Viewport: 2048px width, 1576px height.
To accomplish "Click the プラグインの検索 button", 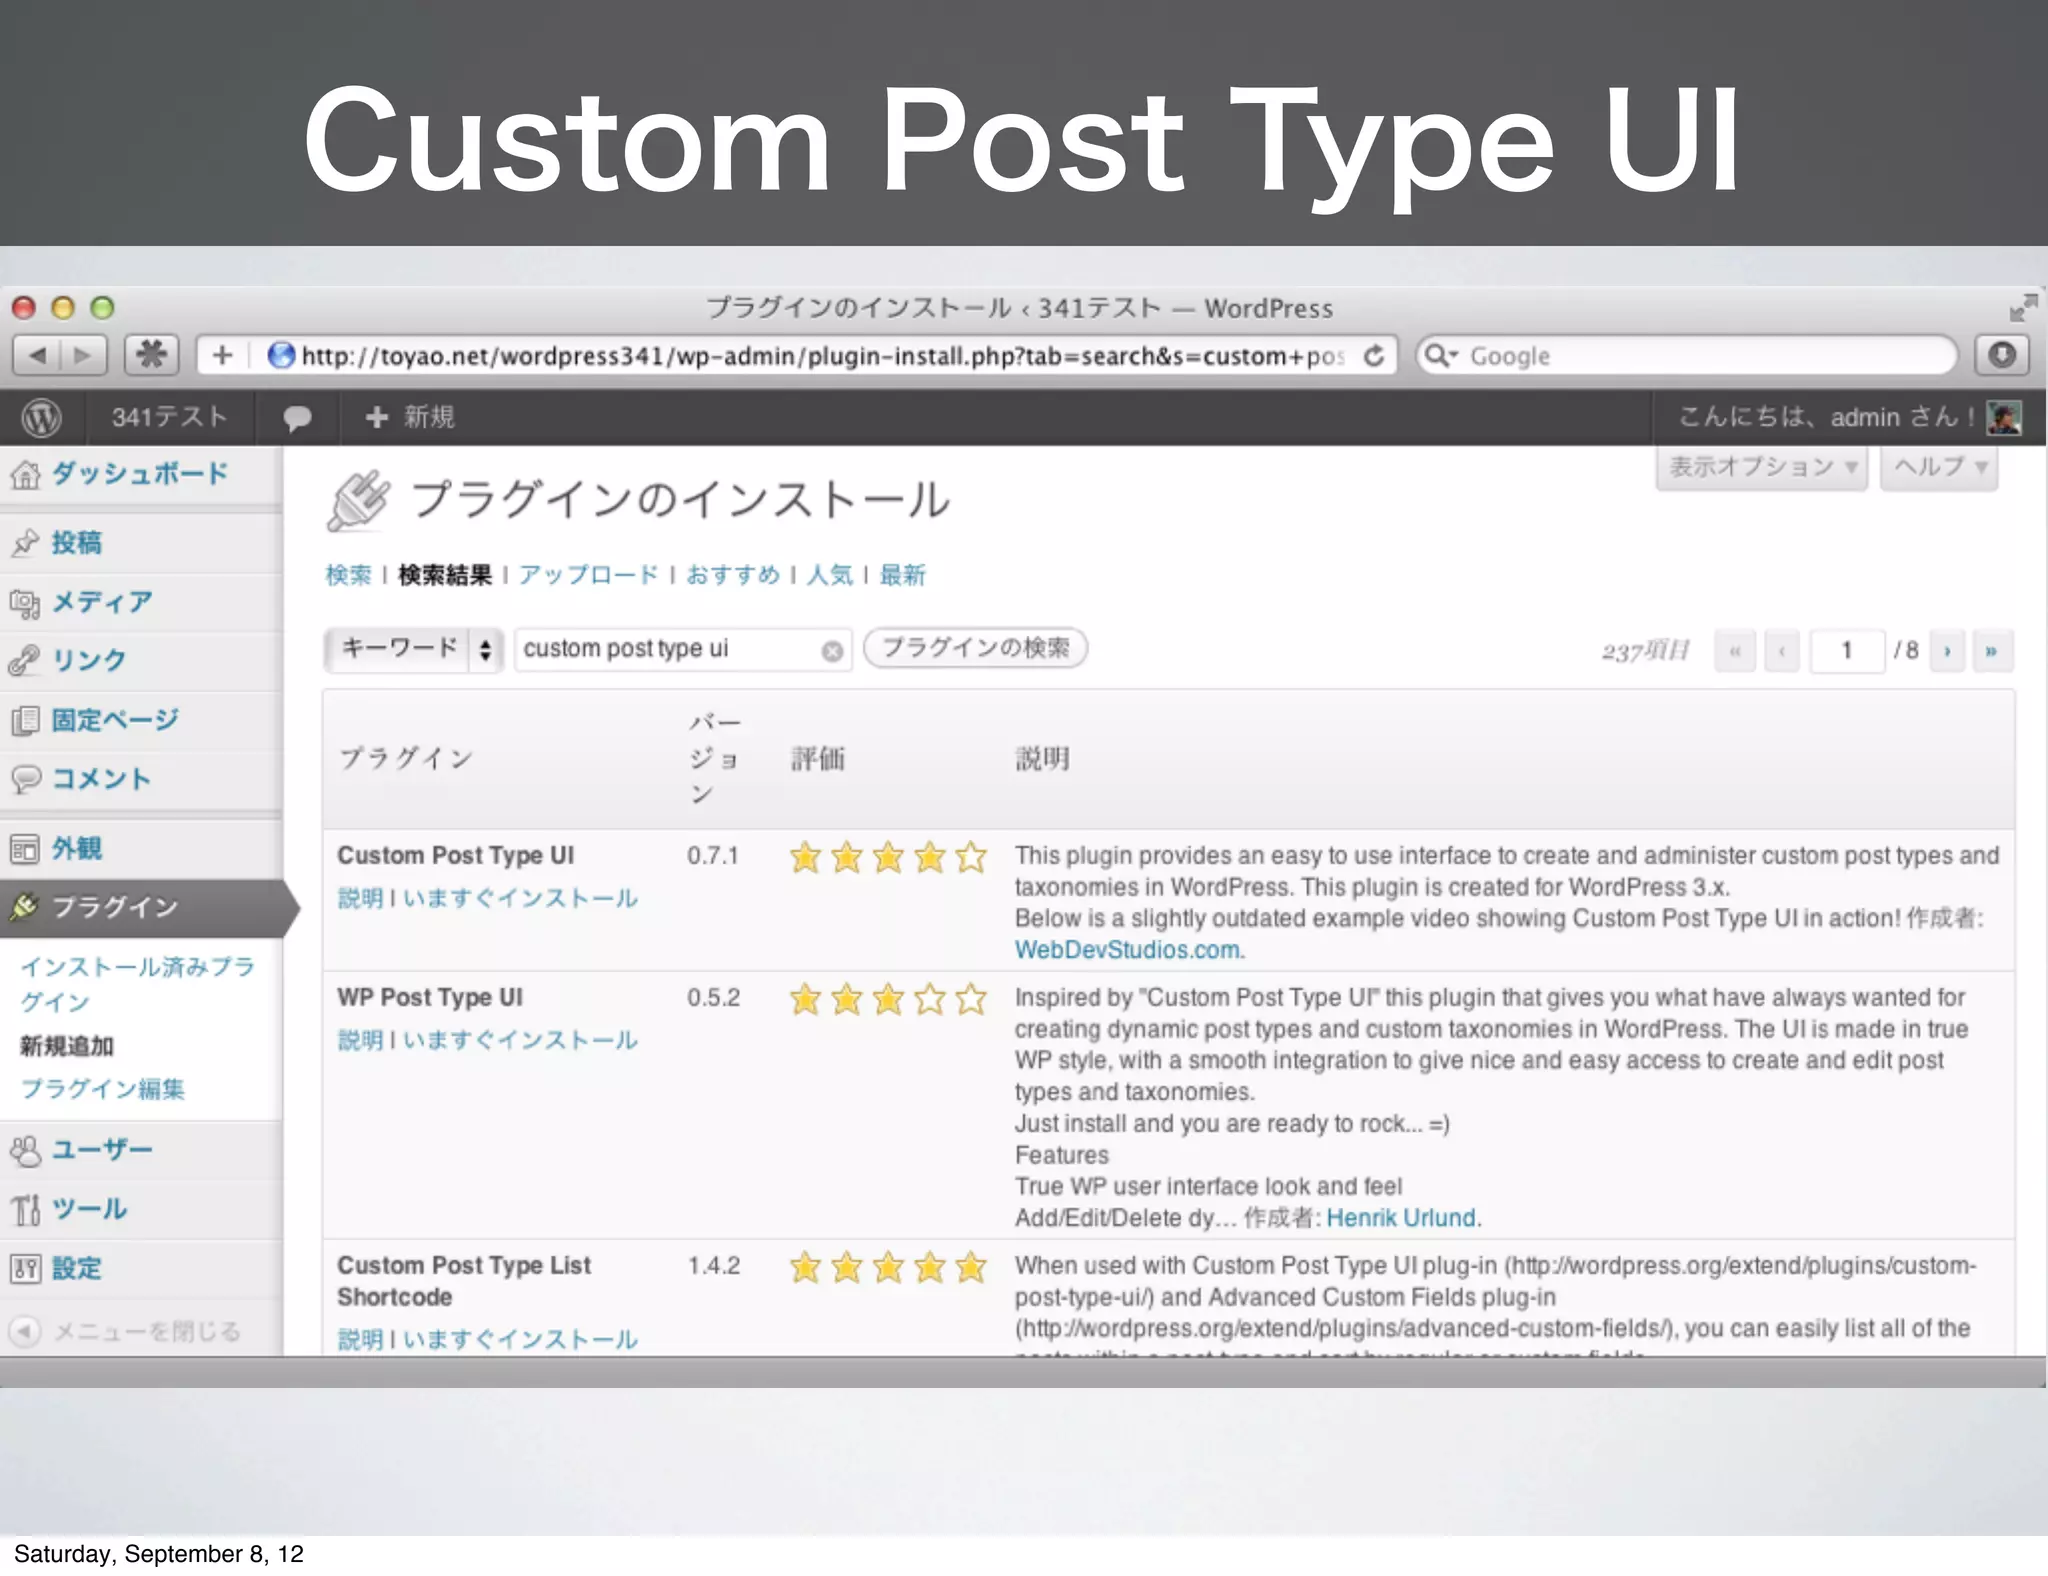I will [x=975, y=648].
